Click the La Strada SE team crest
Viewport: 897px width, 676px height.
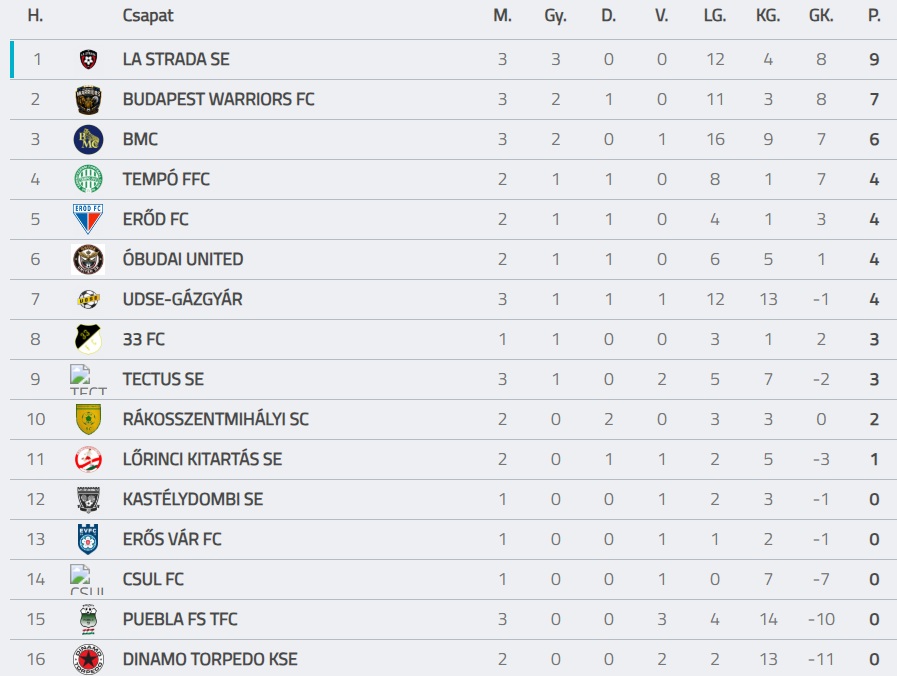(x=88, y=59)
